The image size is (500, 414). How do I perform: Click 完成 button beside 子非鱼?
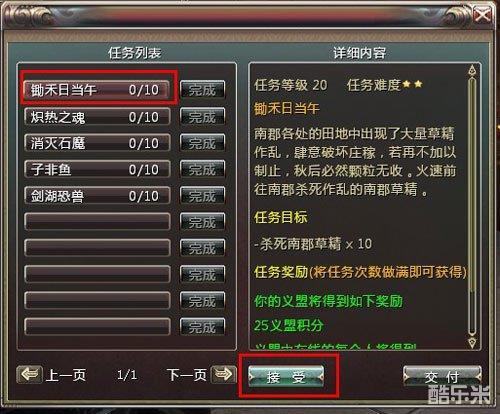coord(202,169)
